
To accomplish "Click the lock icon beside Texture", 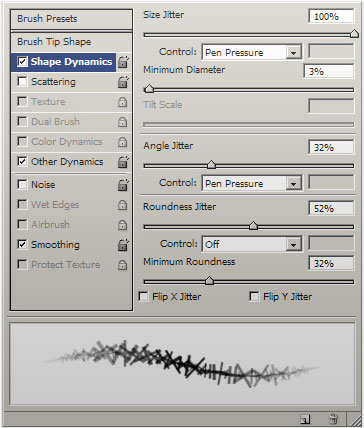I will 123,102.
